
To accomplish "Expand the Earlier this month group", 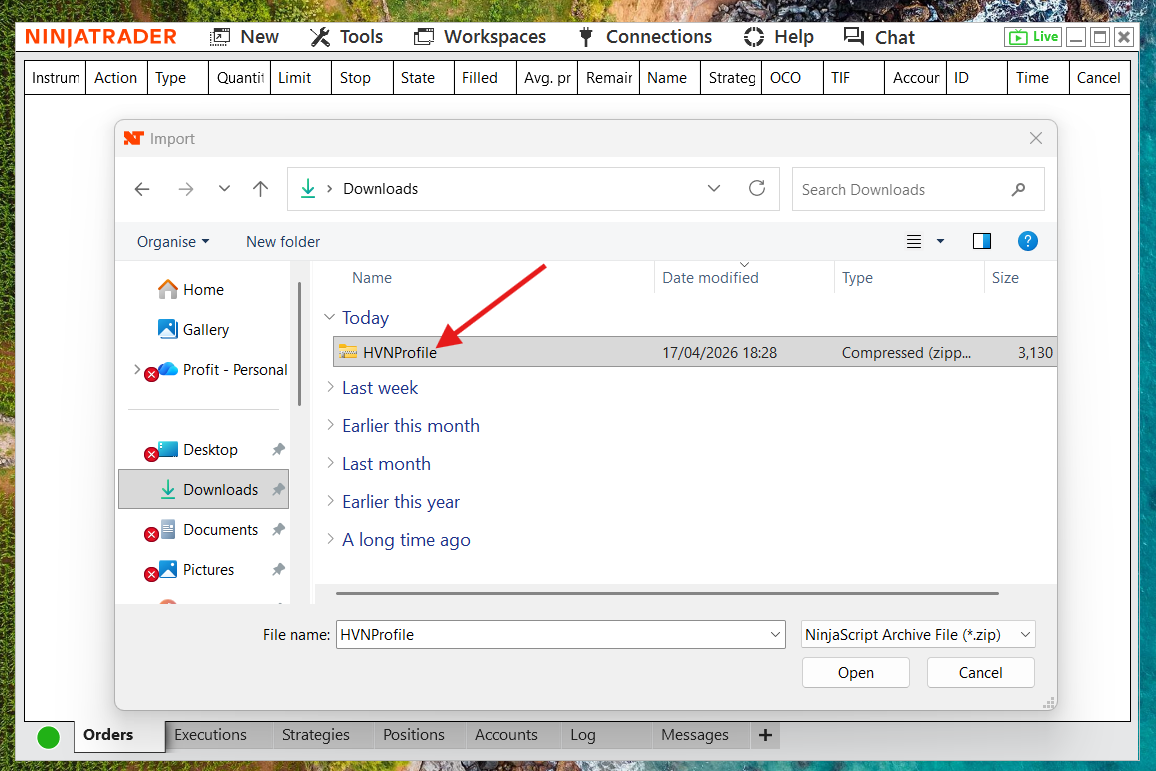I will click(x=330, y=425).
